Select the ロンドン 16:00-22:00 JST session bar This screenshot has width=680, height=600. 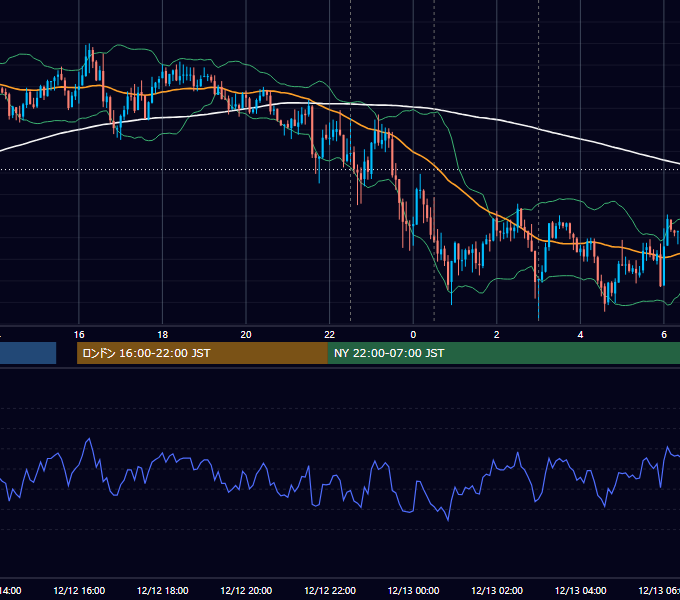[202, 353]
